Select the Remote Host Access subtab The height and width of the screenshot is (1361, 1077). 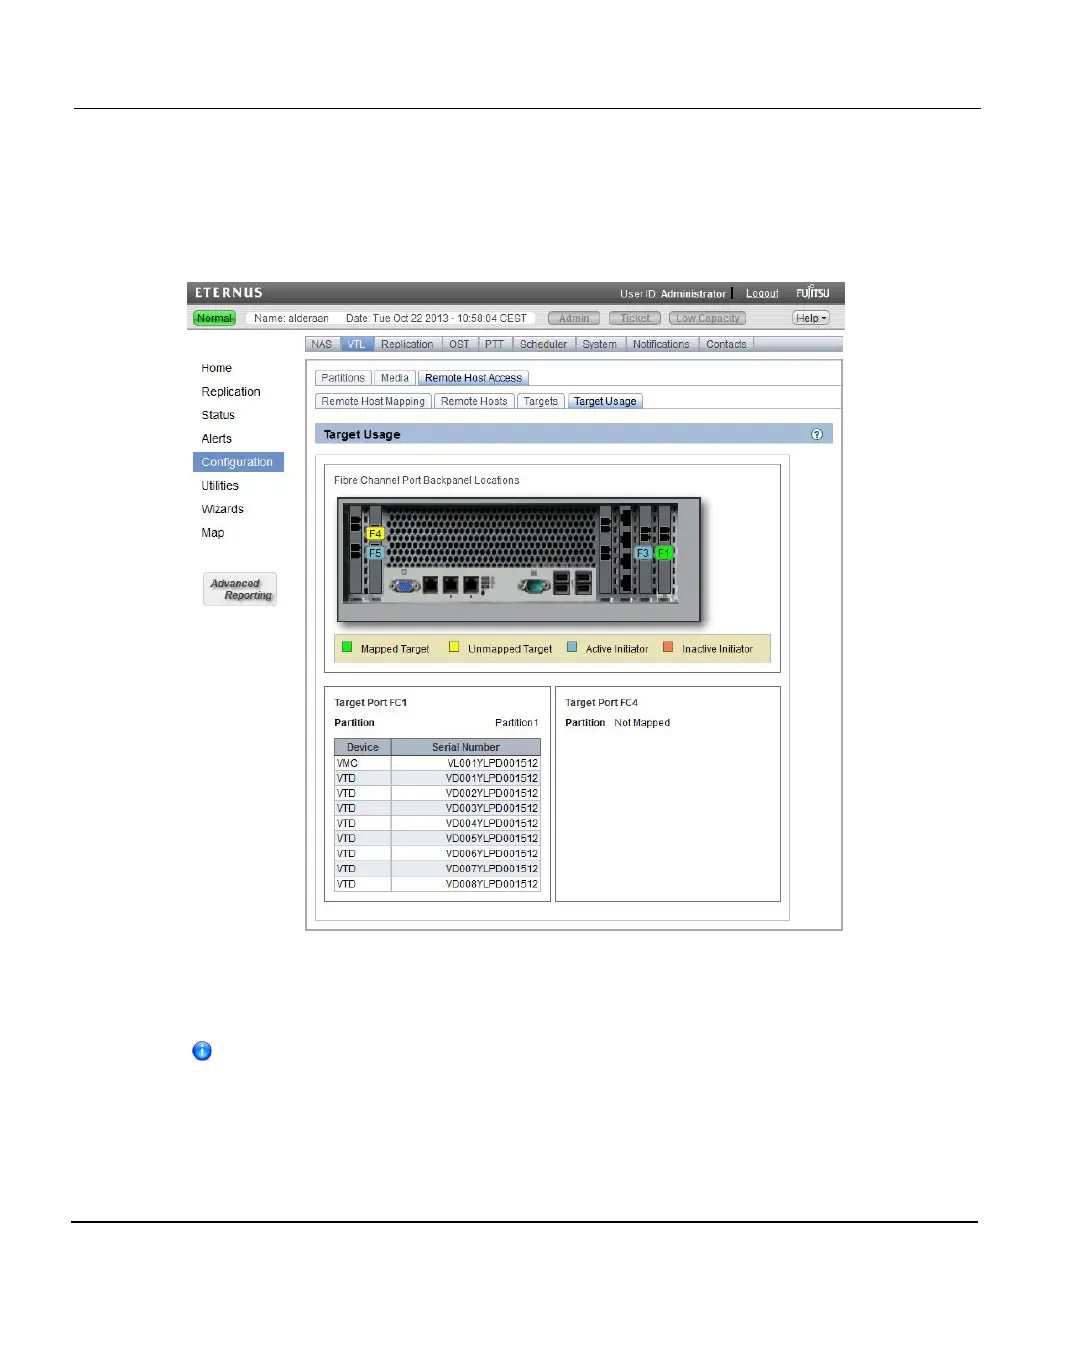tap(473, 378)
